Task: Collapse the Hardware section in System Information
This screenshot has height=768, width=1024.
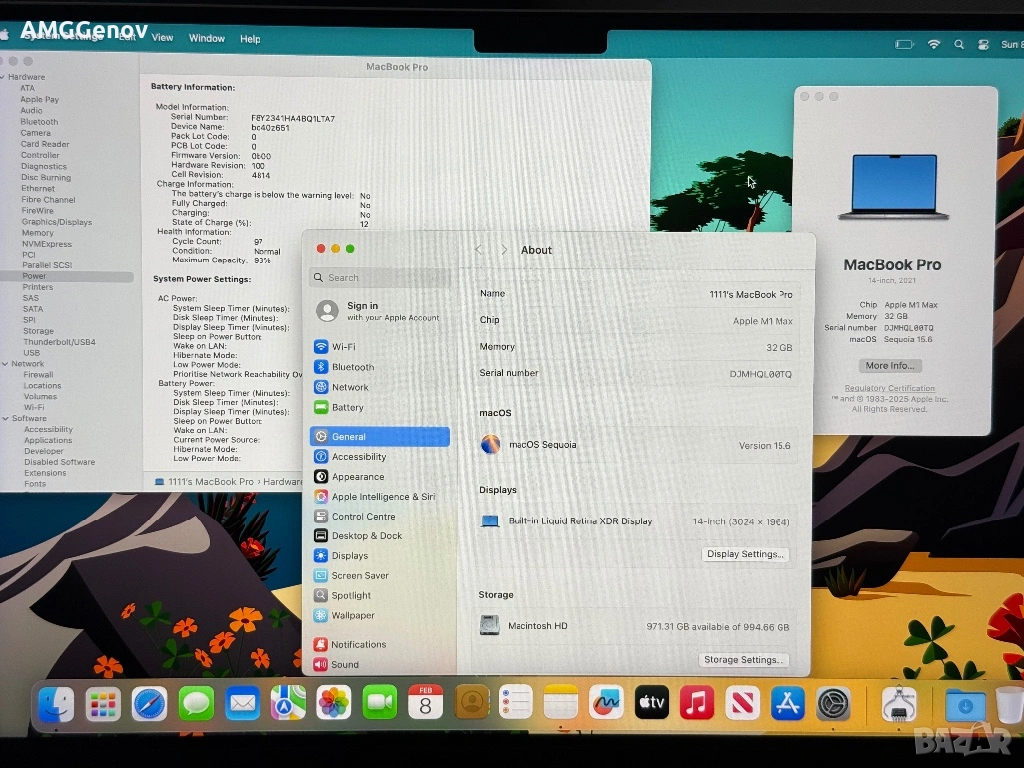Action: (x=3, y=77)
